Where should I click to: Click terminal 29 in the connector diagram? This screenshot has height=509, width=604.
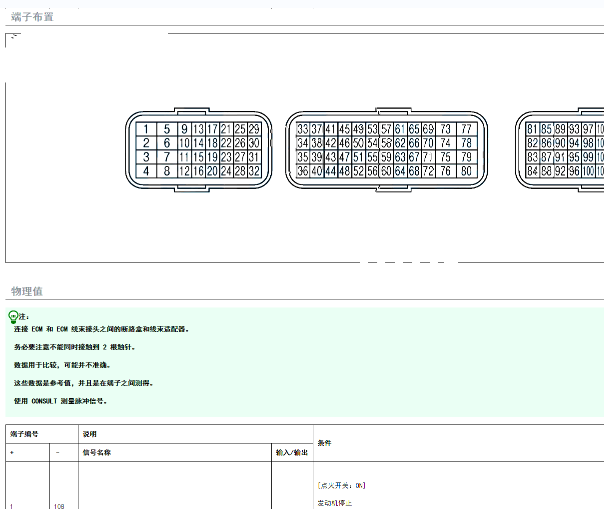(x=254, y=129)
